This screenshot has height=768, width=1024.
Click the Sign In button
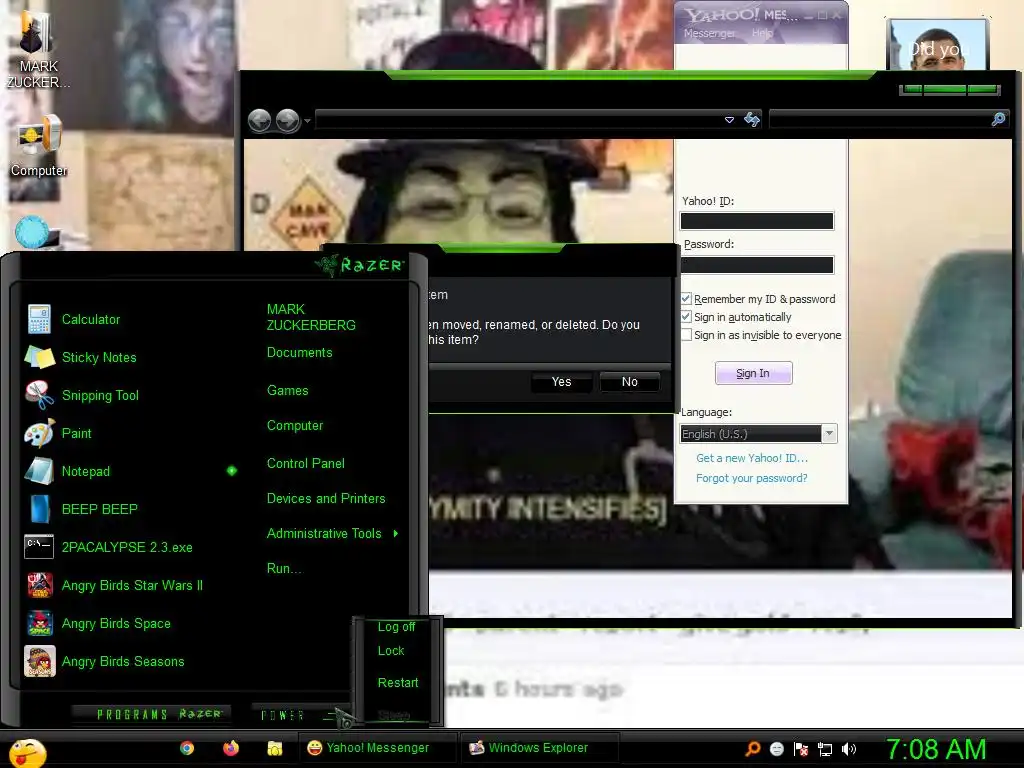(753, 373)
